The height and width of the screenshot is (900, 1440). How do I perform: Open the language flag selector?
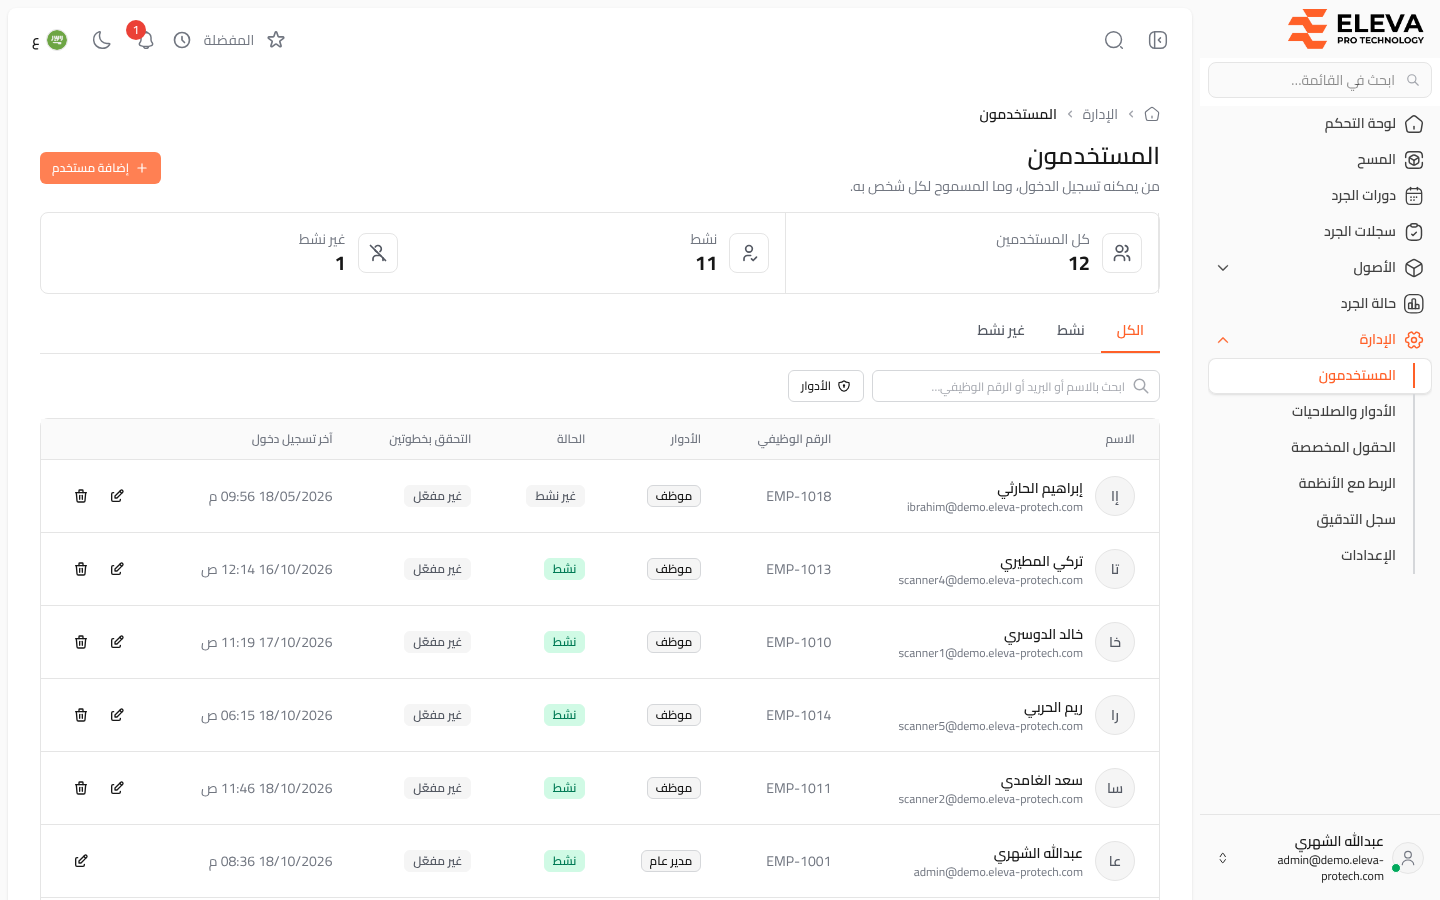(x=50, y=40)
